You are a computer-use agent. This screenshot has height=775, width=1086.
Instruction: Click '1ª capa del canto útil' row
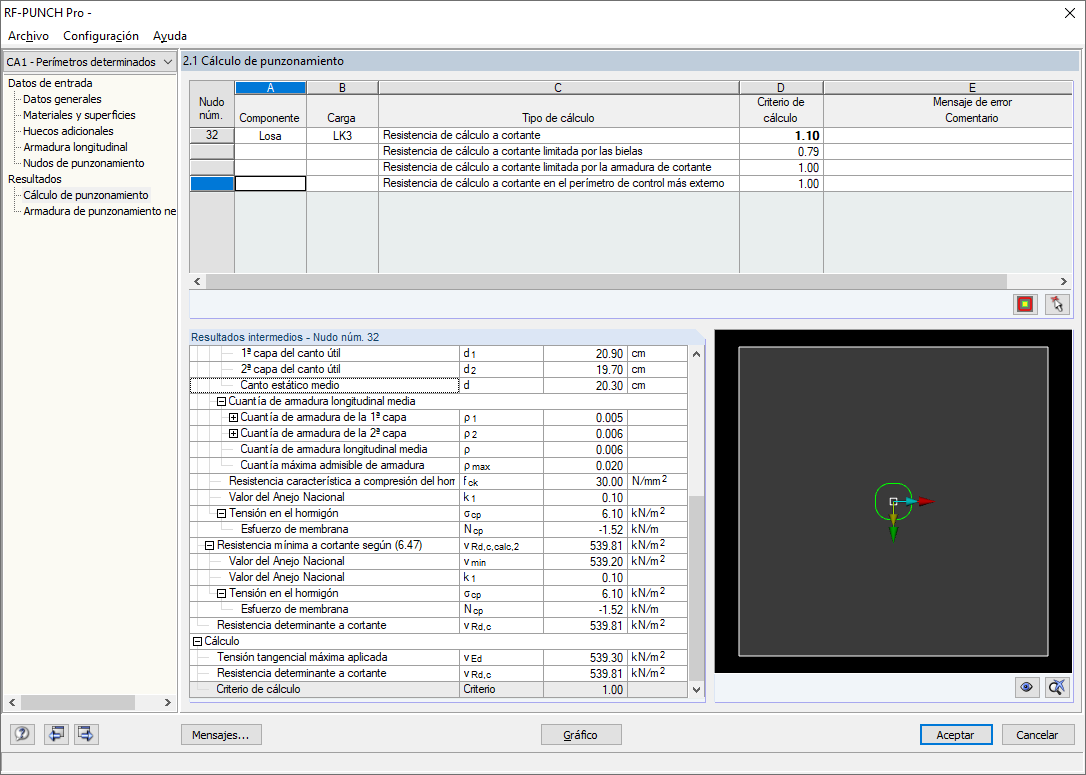[438, 353]
